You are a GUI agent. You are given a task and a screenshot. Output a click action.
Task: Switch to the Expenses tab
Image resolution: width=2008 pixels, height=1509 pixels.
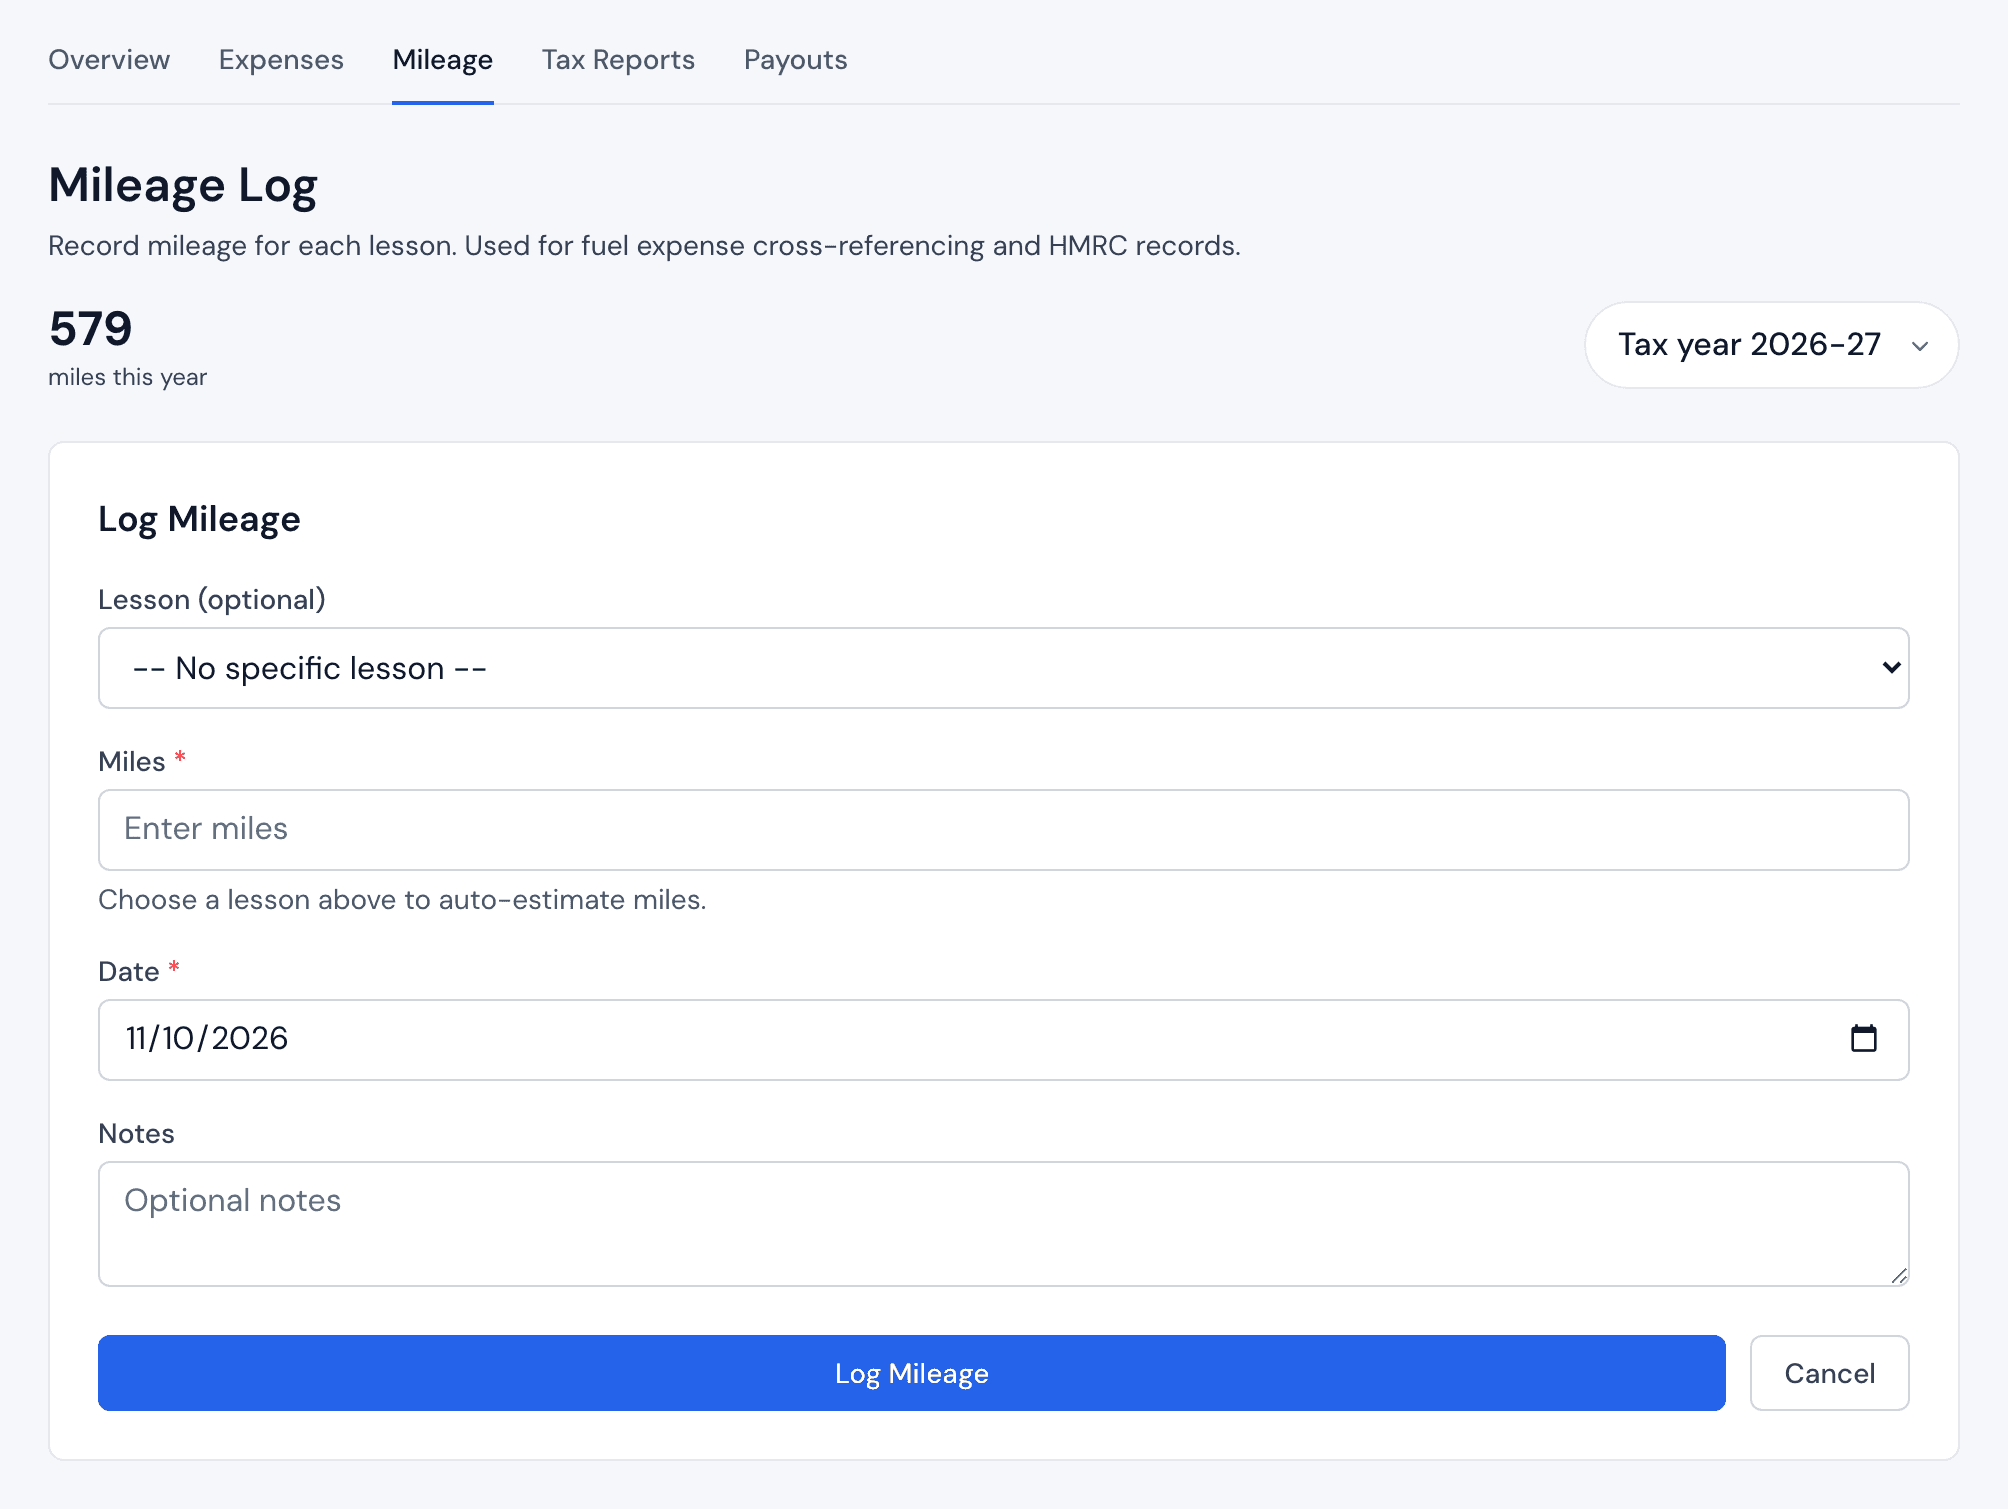[281, 60]
